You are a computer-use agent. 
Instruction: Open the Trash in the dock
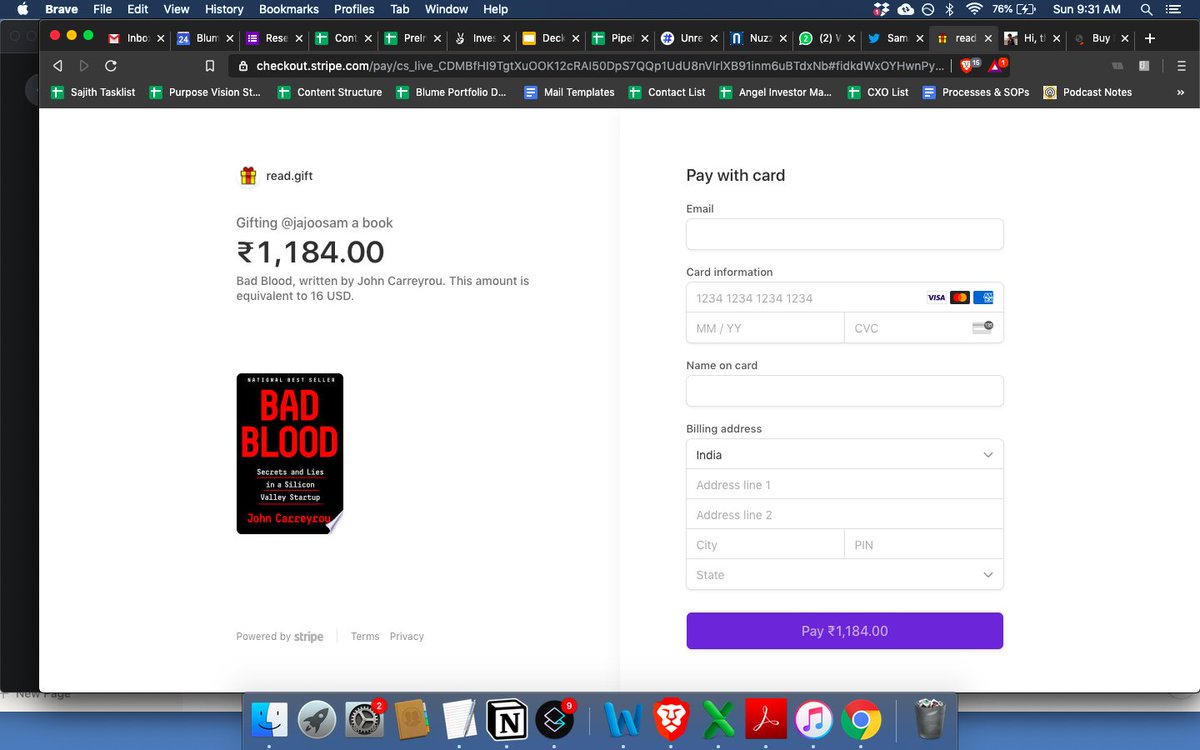pos(930,719)
